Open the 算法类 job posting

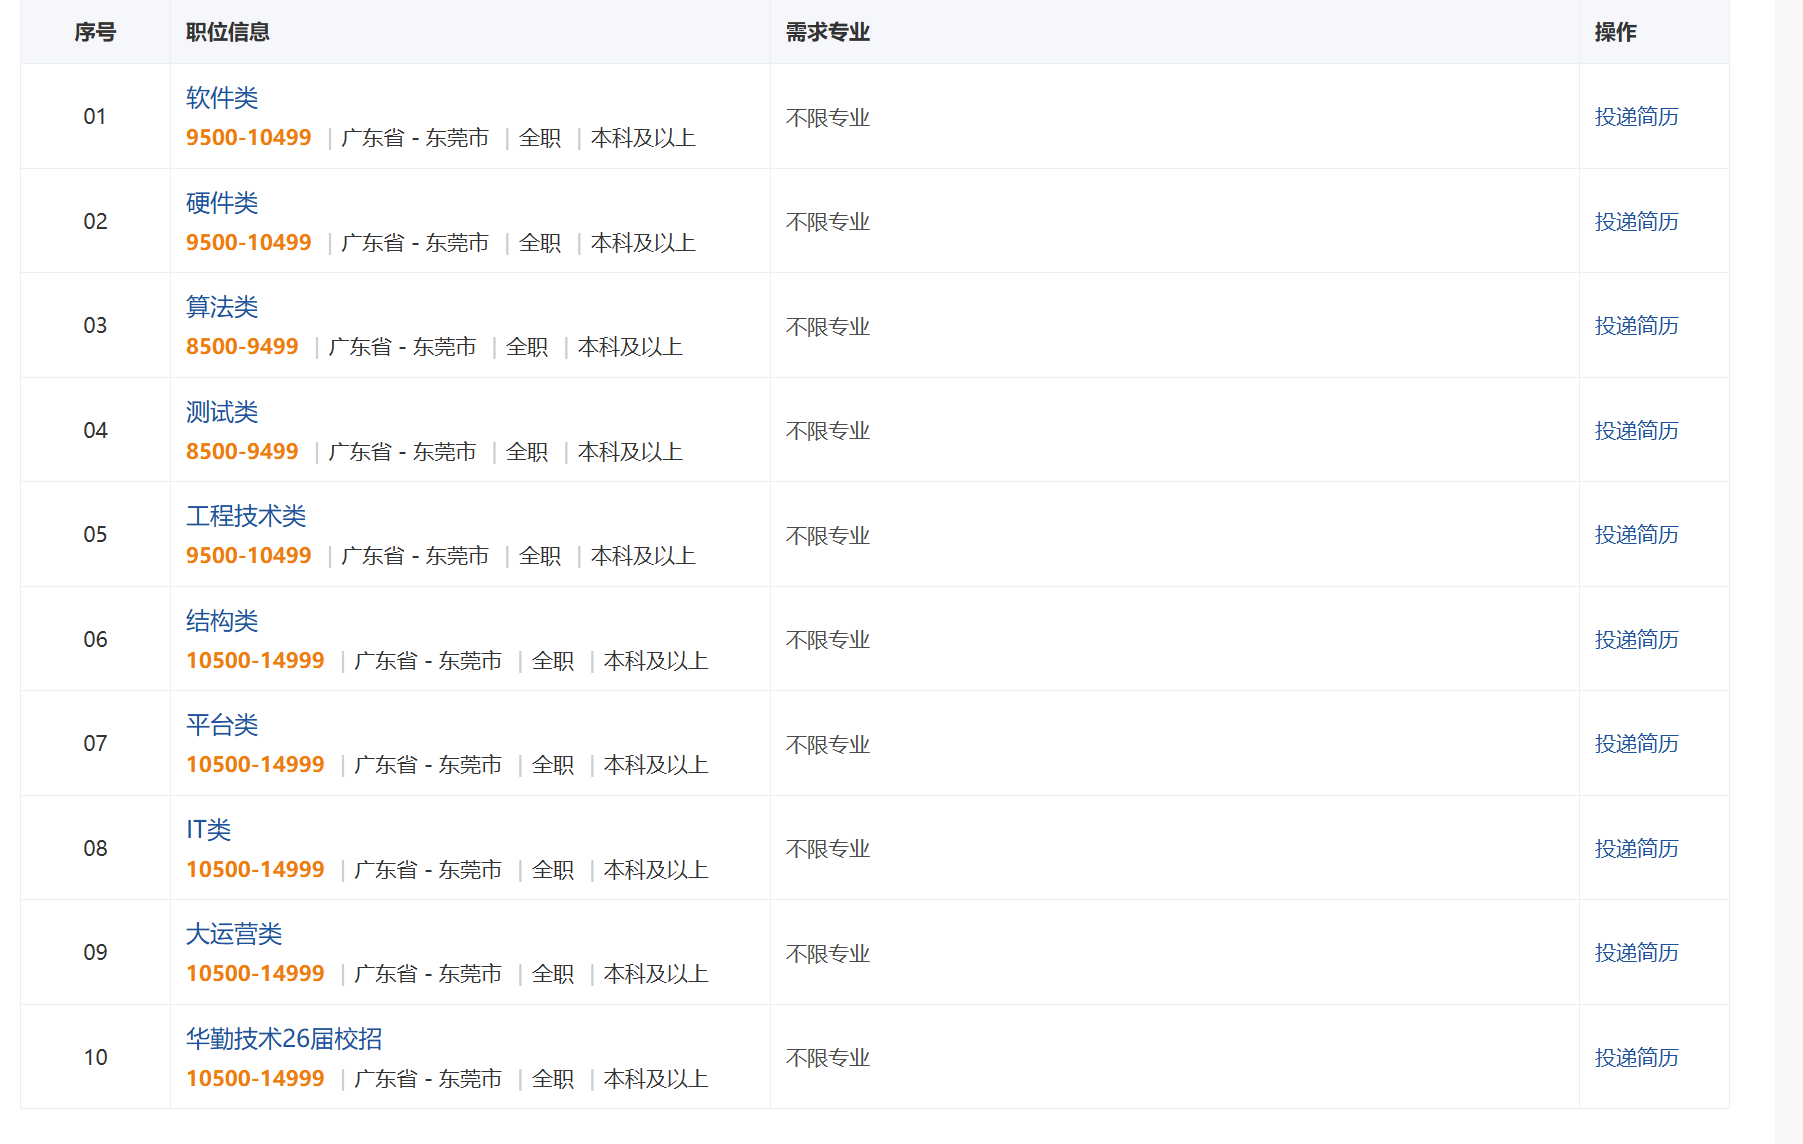click(x=222, y=307)
